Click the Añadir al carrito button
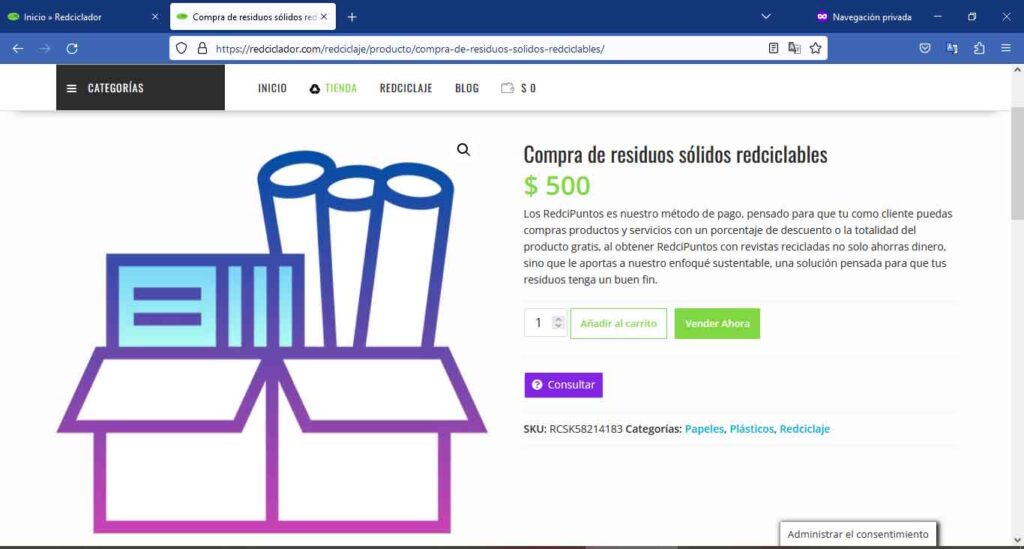 (x=618, y=324)
